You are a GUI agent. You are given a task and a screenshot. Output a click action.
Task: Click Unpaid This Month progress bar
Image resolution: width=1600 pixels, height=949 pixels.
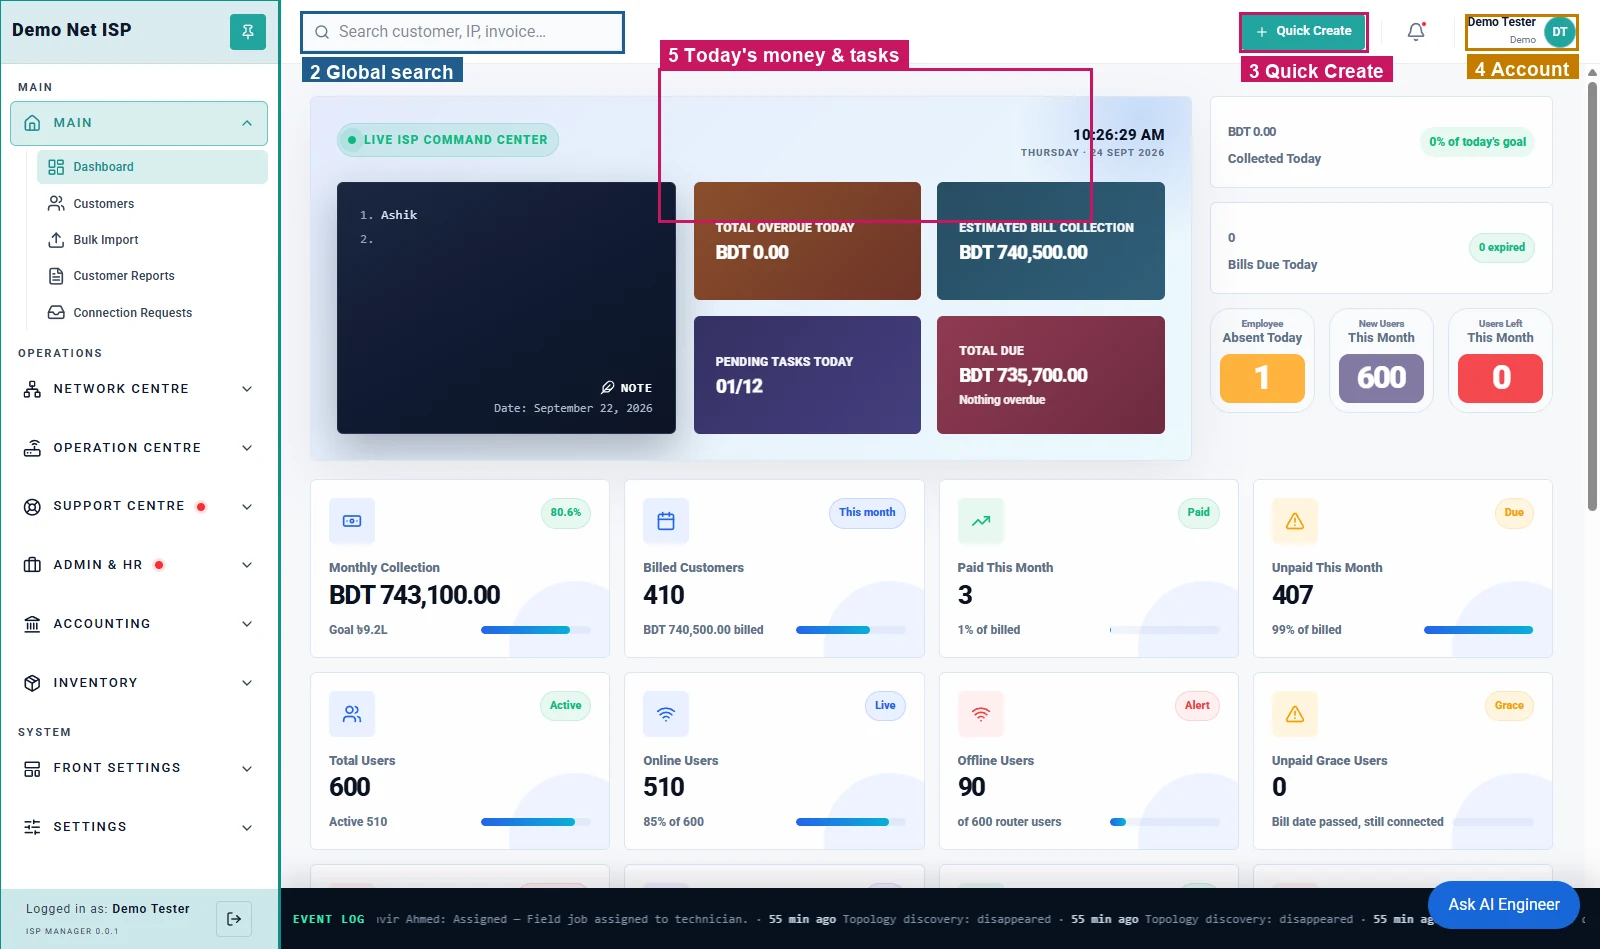pyautogui.click(x=1478, y=630)
